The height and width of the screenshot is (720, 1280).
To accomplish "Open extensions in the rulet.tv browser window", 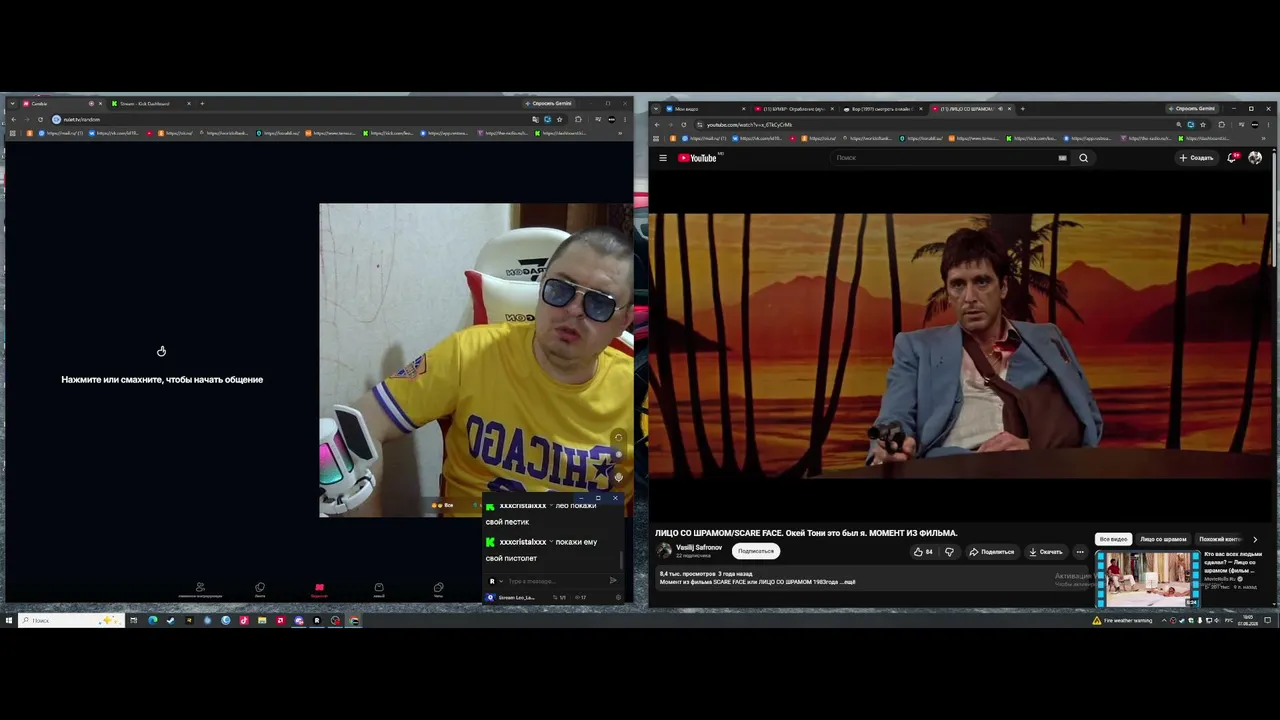I will pos(578,120).
